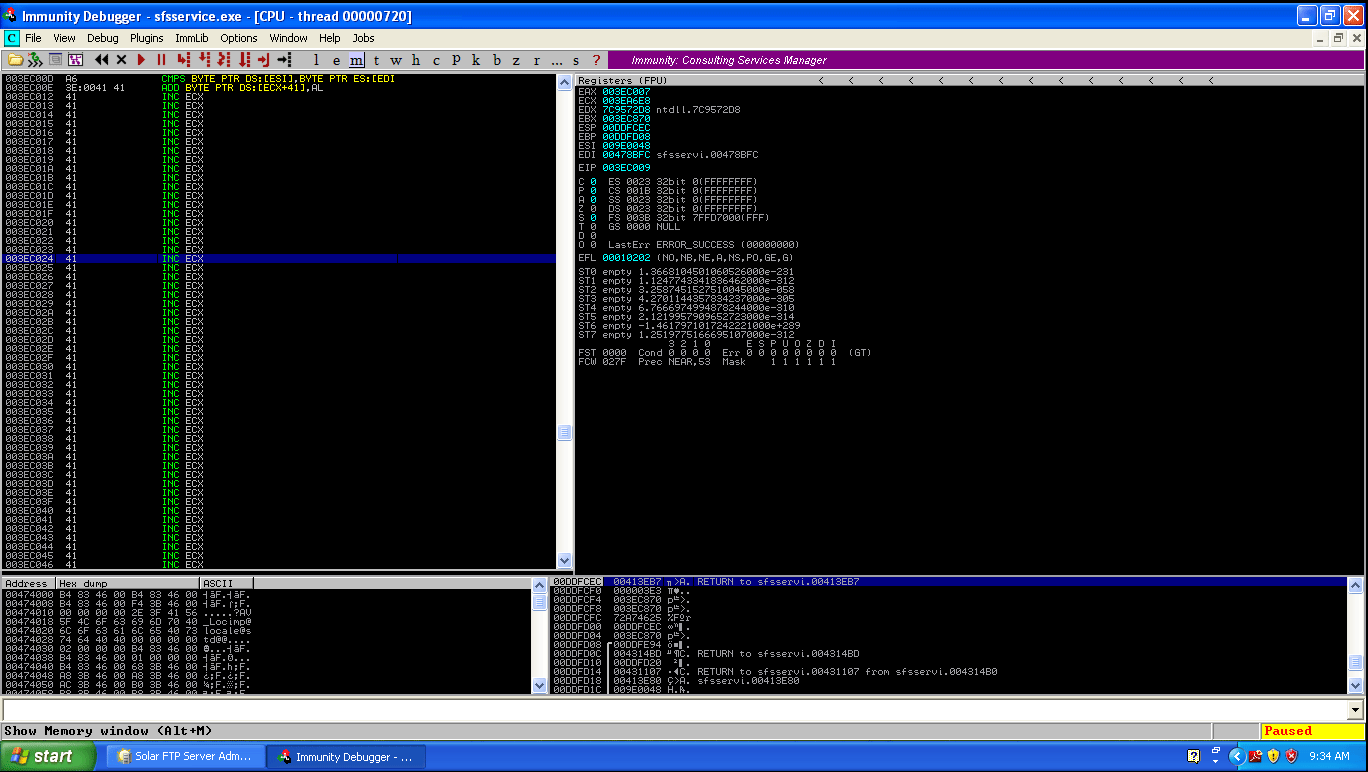Select the EIP register value 003EC009
The height and width of the screenshot is (772, 1368).
(626, 168)
